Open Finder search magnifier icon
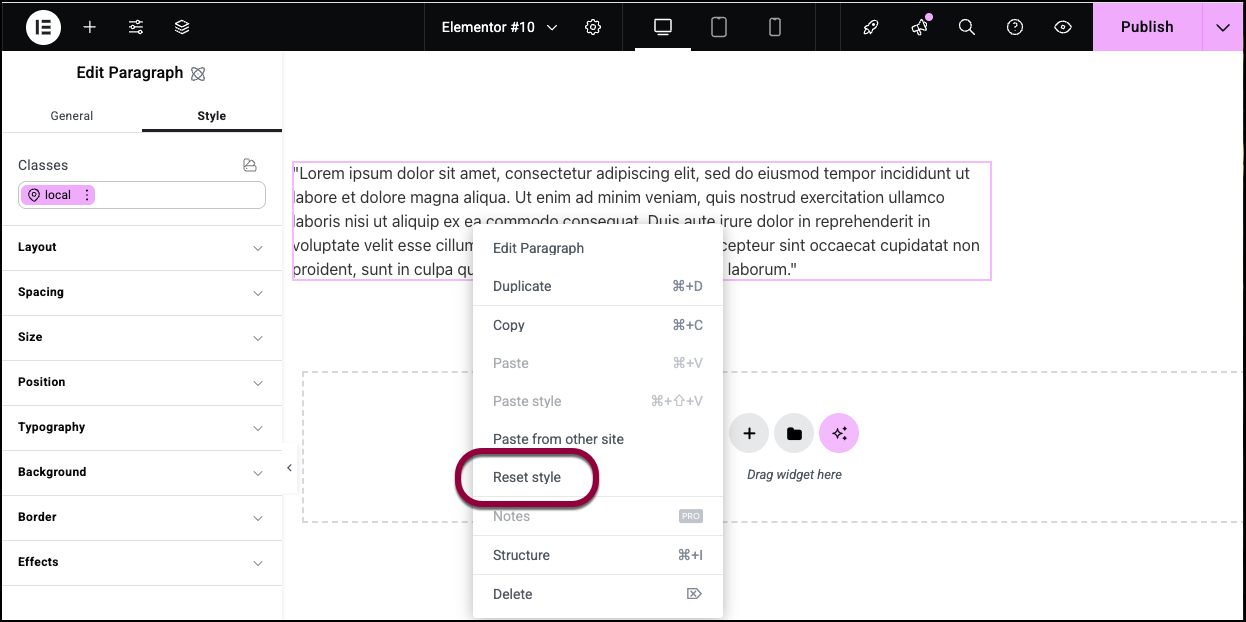The width and height of the screenshot is (1246, 622). coord(966,27)
